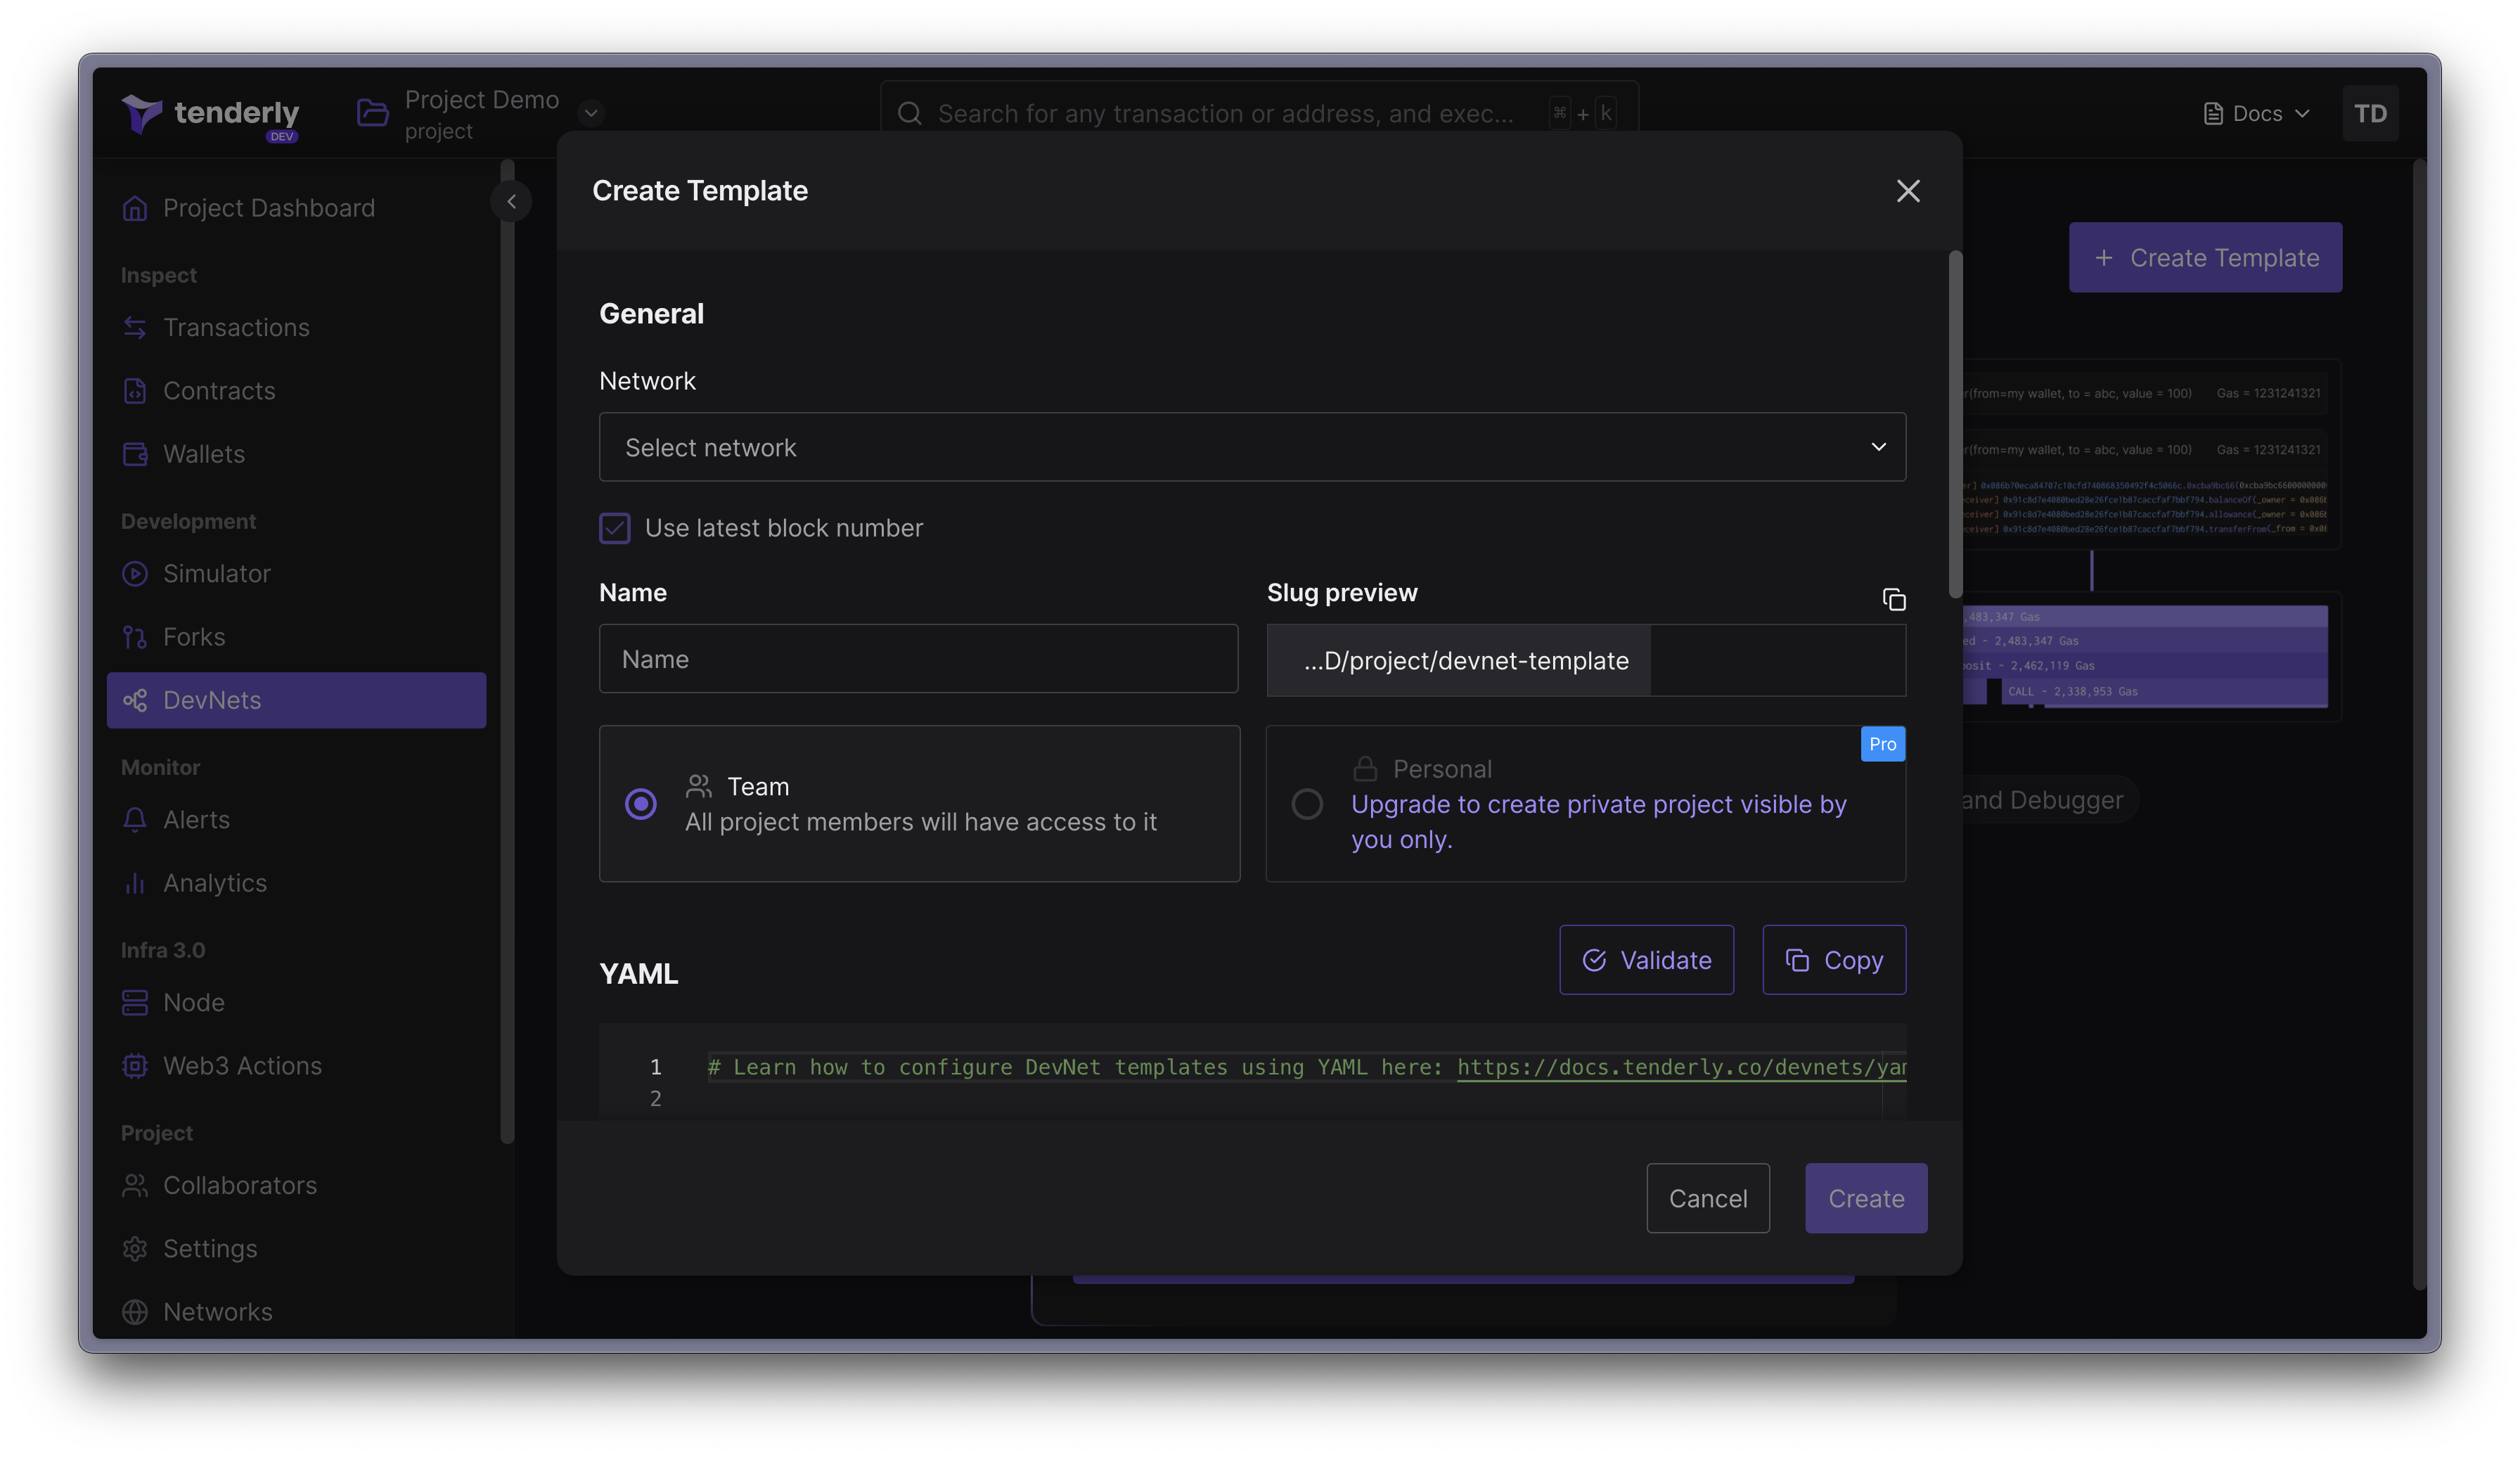The height and width of the screenshot is (1457, 2520).
Task: Click the Node server icon
Action: click(x=135, y=1003)
